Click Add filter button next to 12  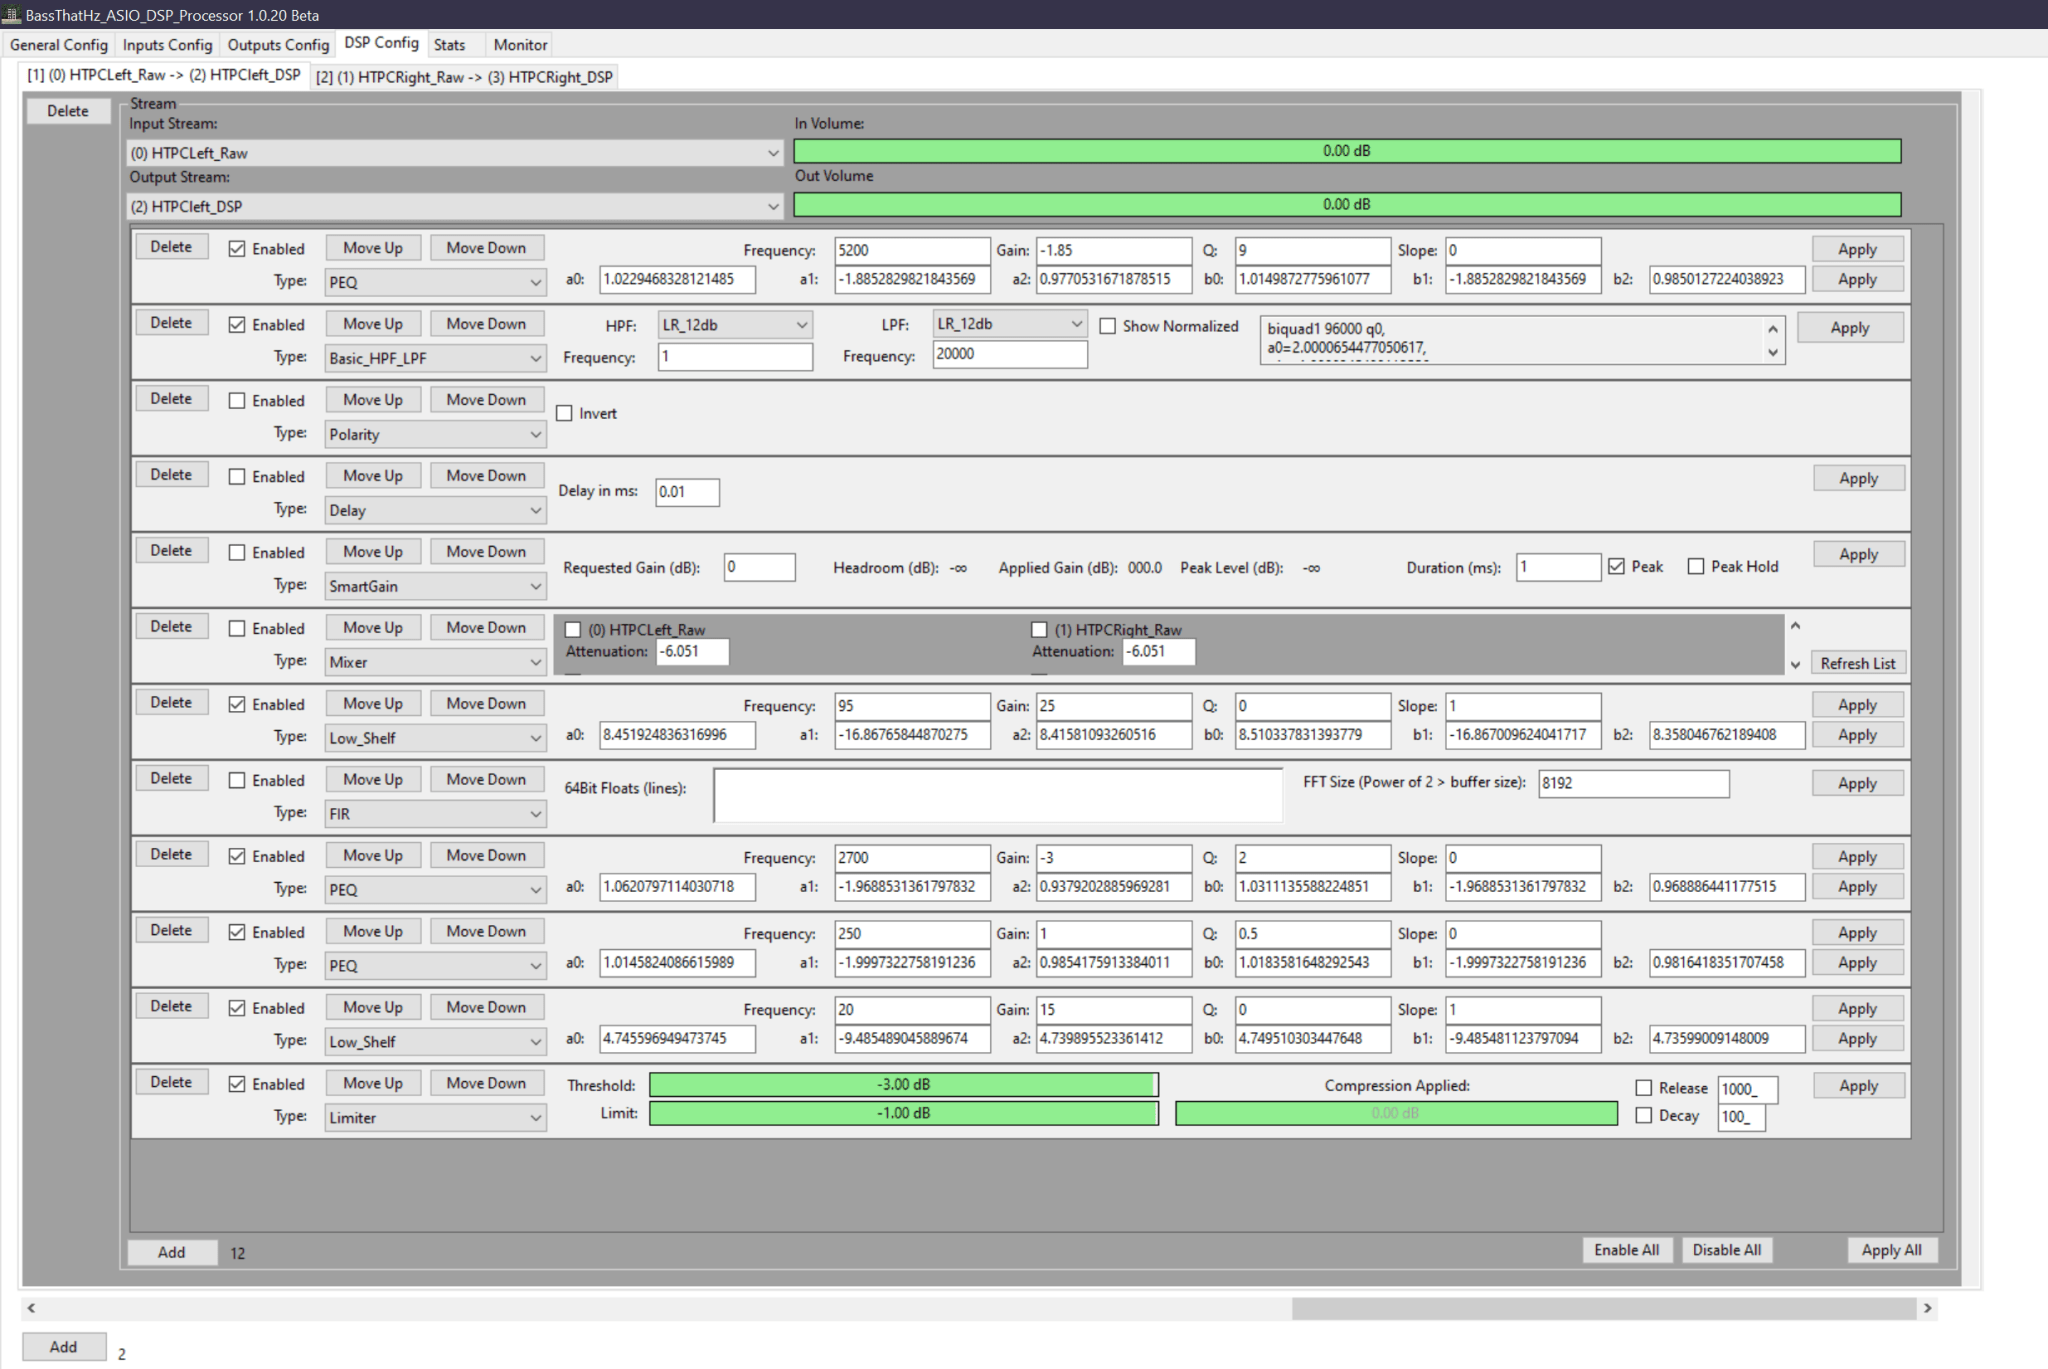[172, 1252]
